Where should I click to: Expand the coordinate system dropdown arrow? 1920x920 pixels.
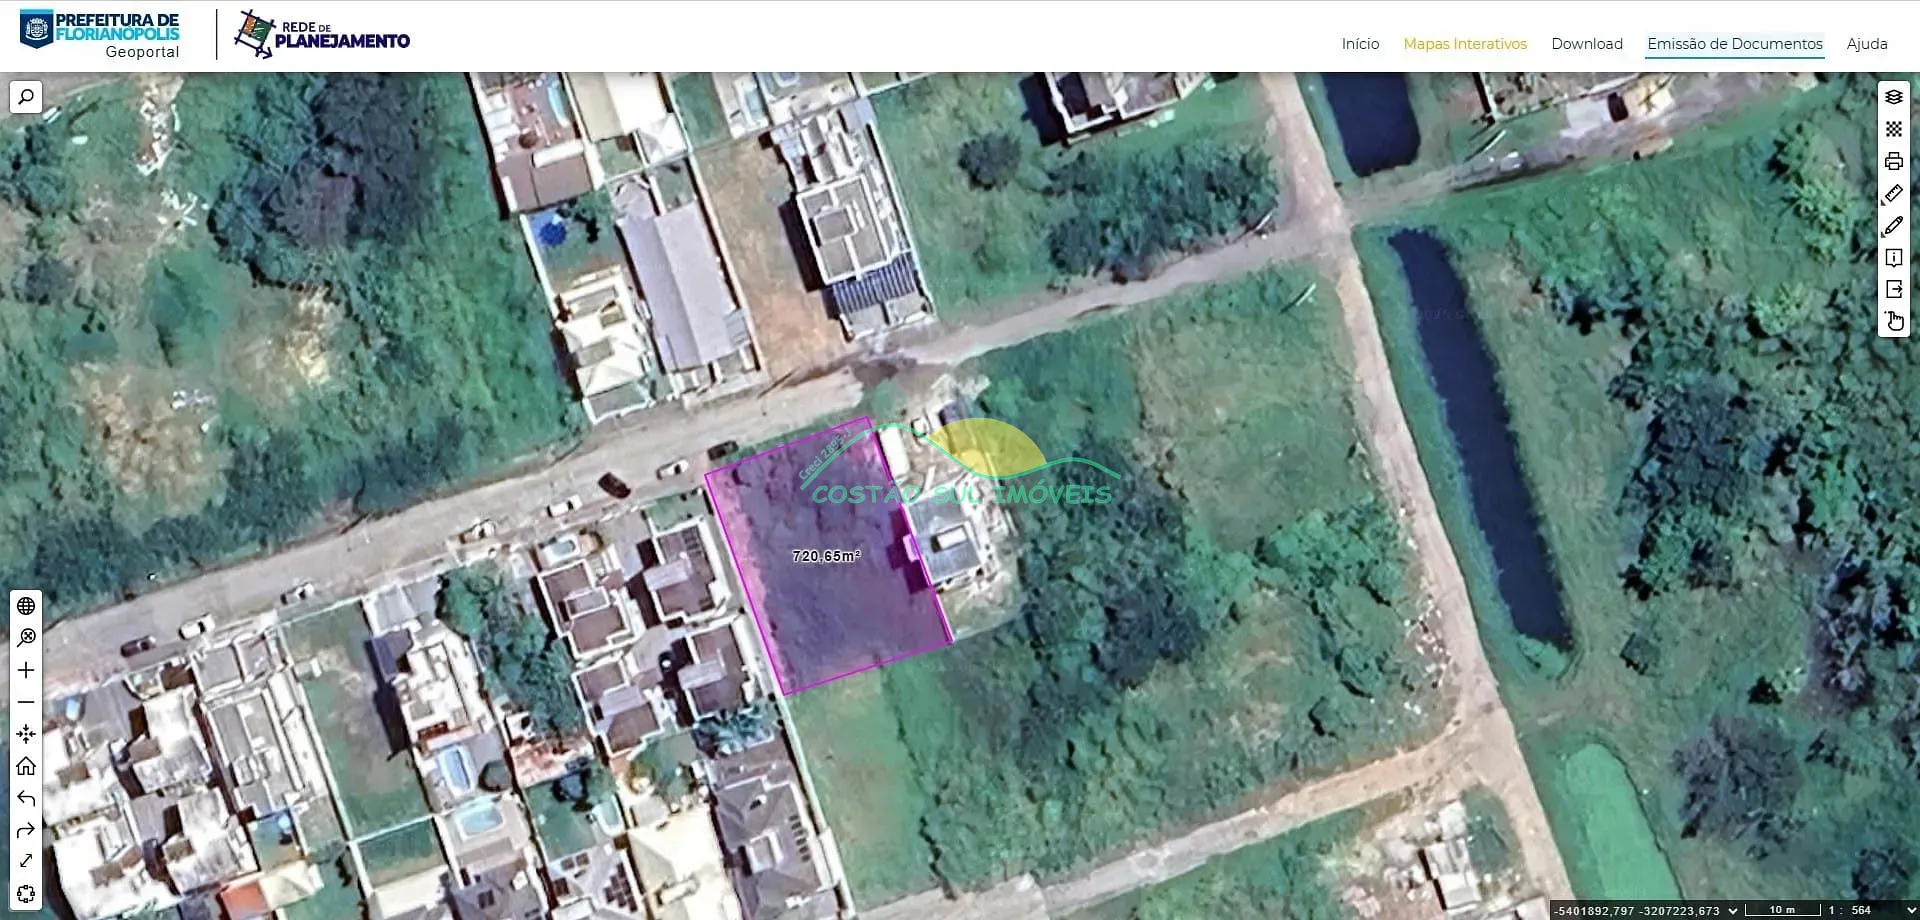coord(1733,911)
